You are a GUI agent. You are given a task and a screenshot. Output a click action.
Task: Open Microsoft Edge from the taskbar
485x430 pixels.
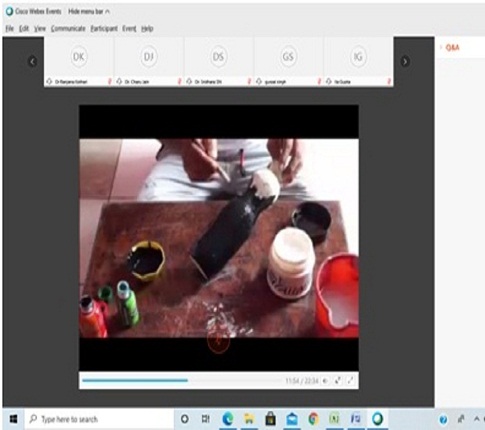click(228, 419)
